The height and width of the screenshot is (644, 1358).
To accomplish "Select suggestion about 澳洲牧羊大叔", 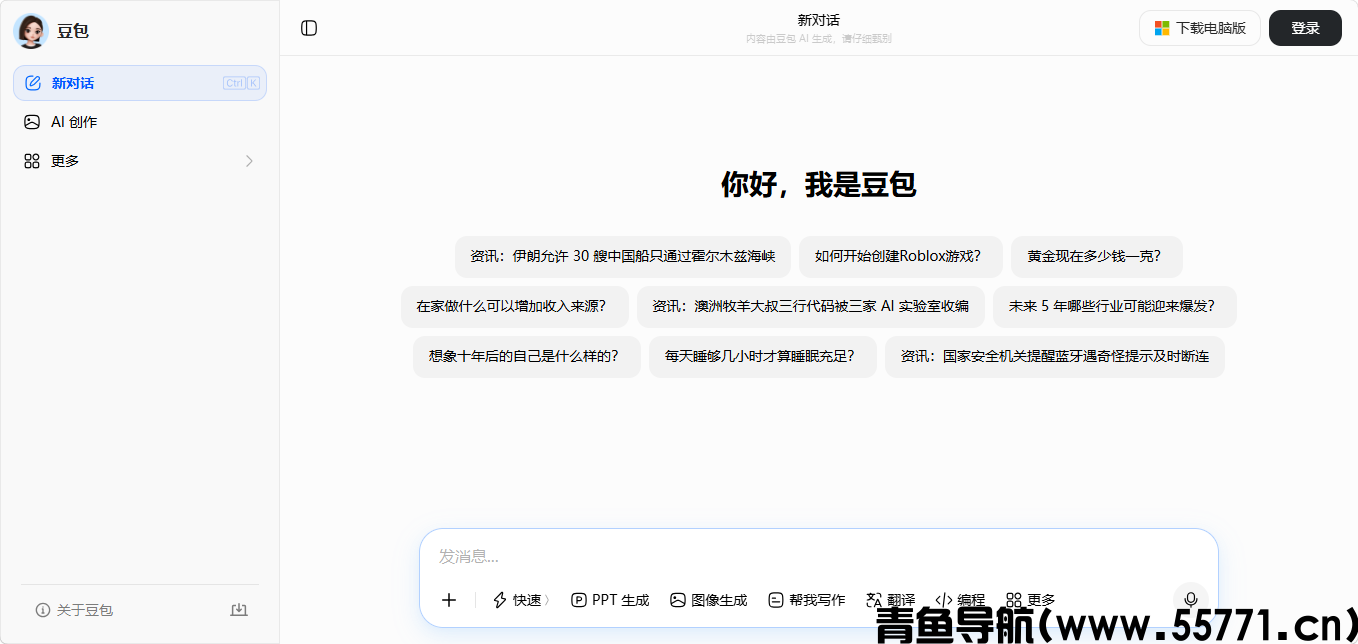I will tap(811, 307).
